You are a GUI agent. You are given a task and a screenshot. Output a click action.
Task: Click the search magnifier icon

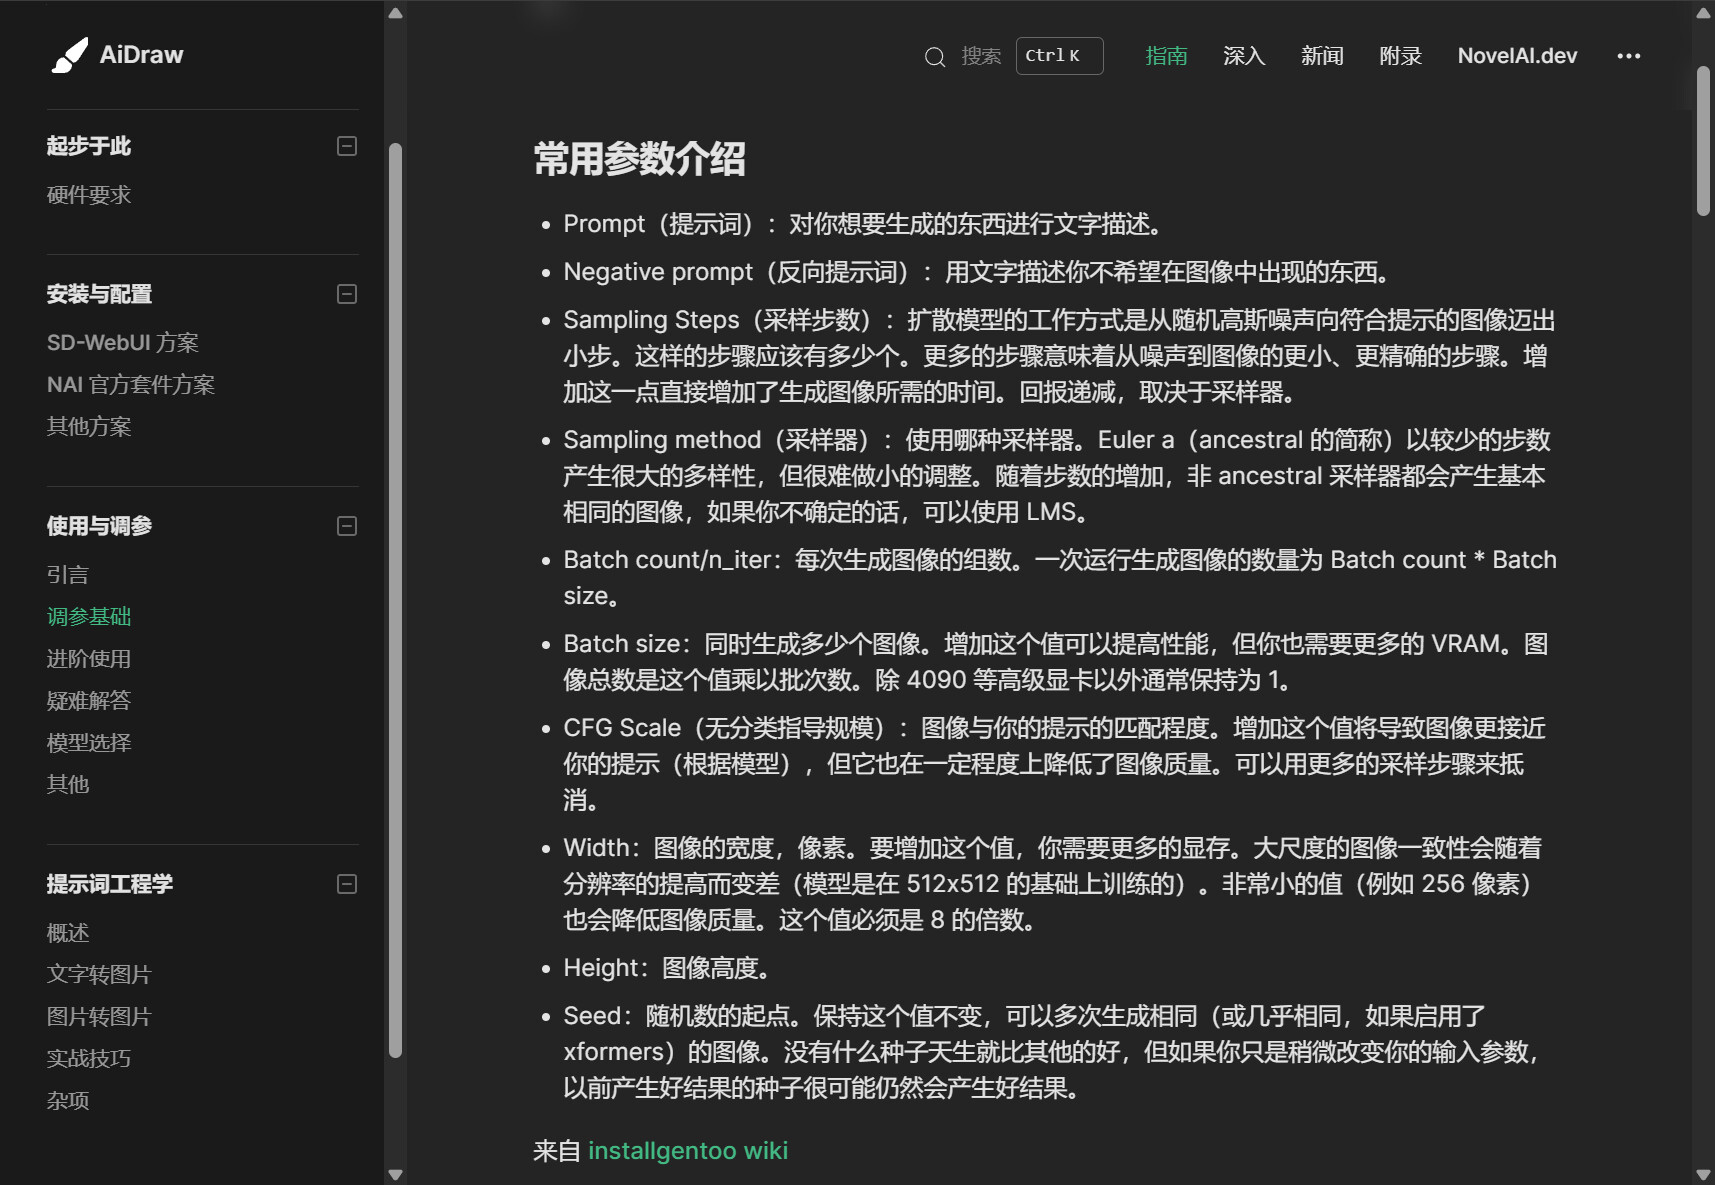pos(935,57)
